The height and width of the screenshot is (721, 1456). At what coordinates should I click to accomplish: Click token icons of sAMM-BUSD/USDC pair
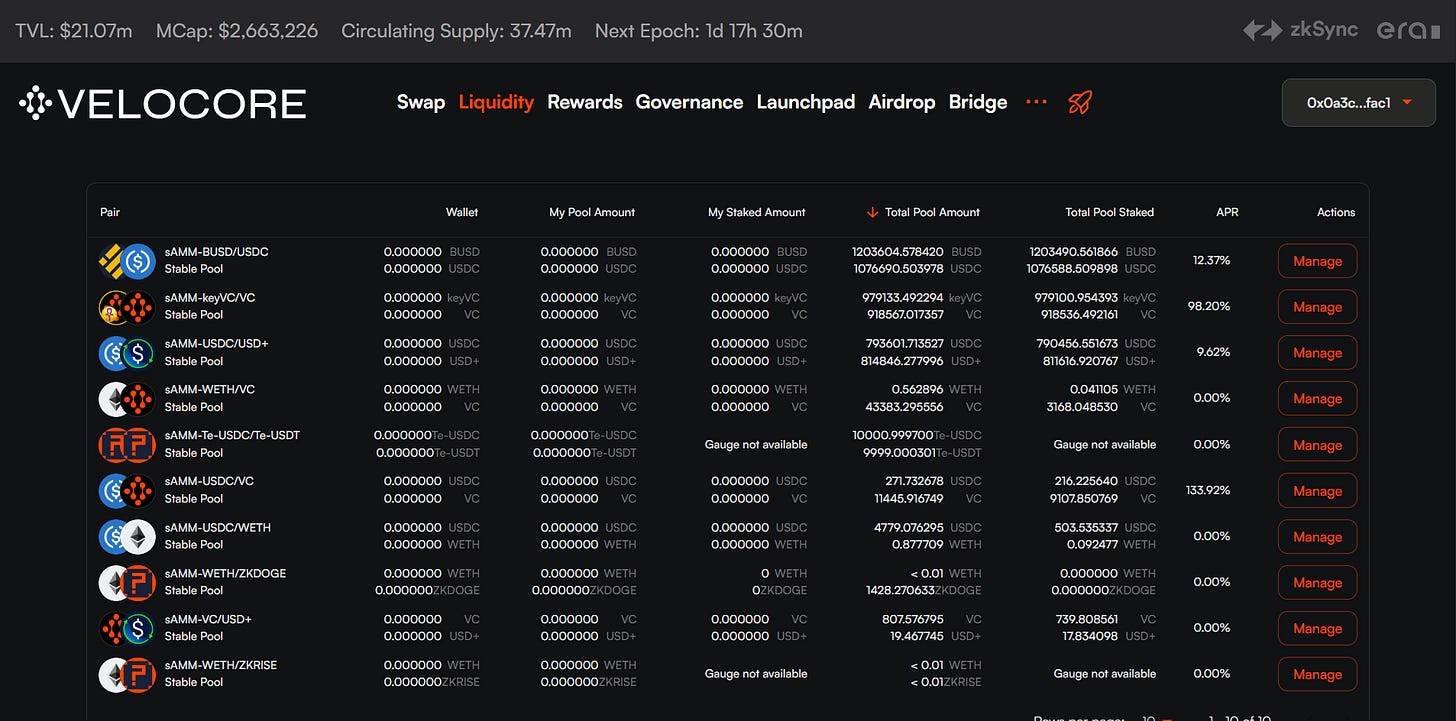pos(127,261)
